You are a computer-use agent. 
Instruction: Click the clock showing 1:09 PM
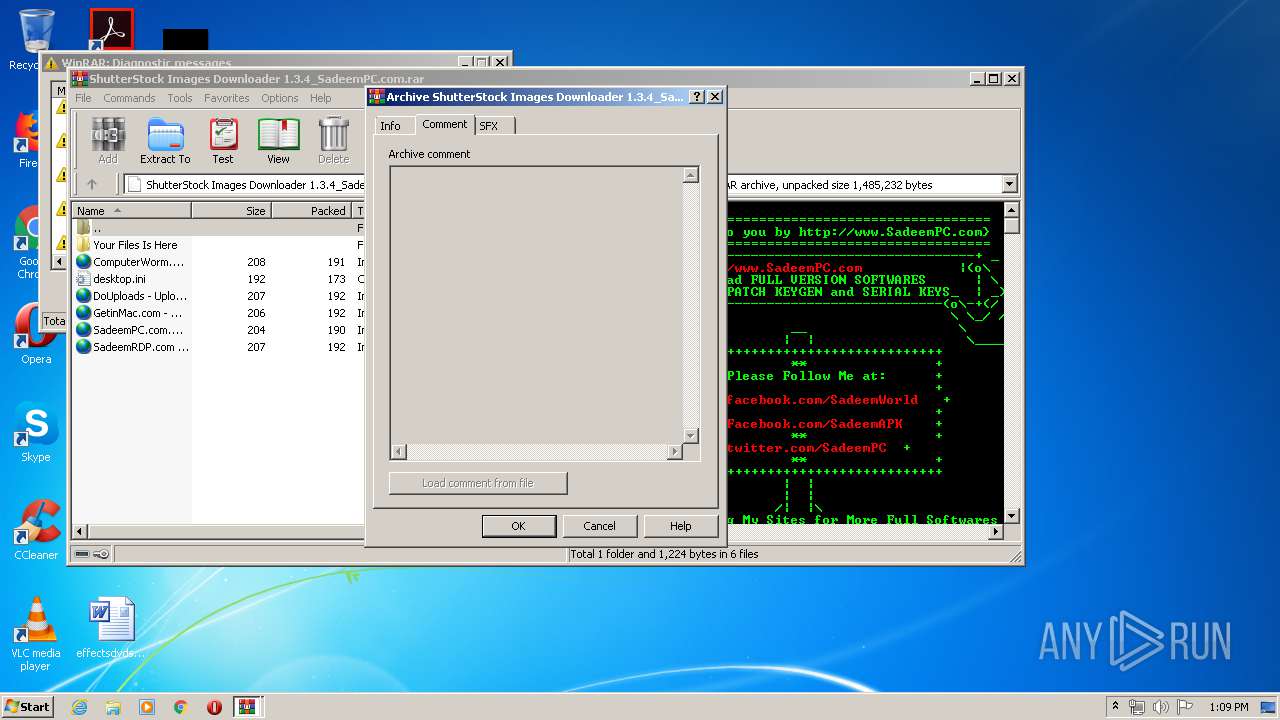(x=1229, y=706)
